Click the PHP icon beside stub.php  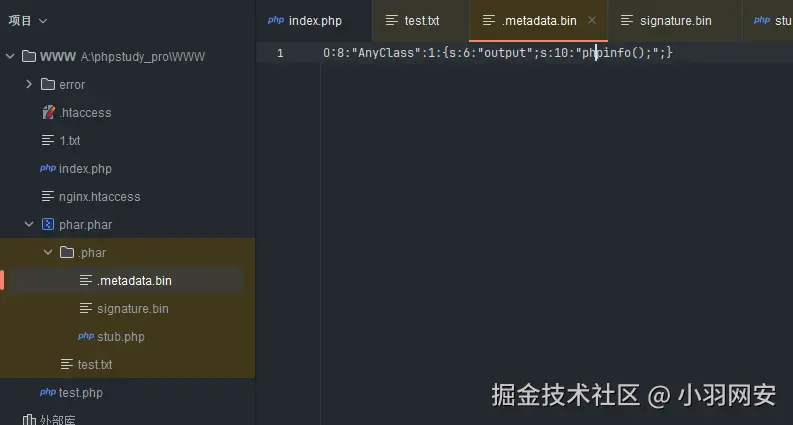(86, 336)
